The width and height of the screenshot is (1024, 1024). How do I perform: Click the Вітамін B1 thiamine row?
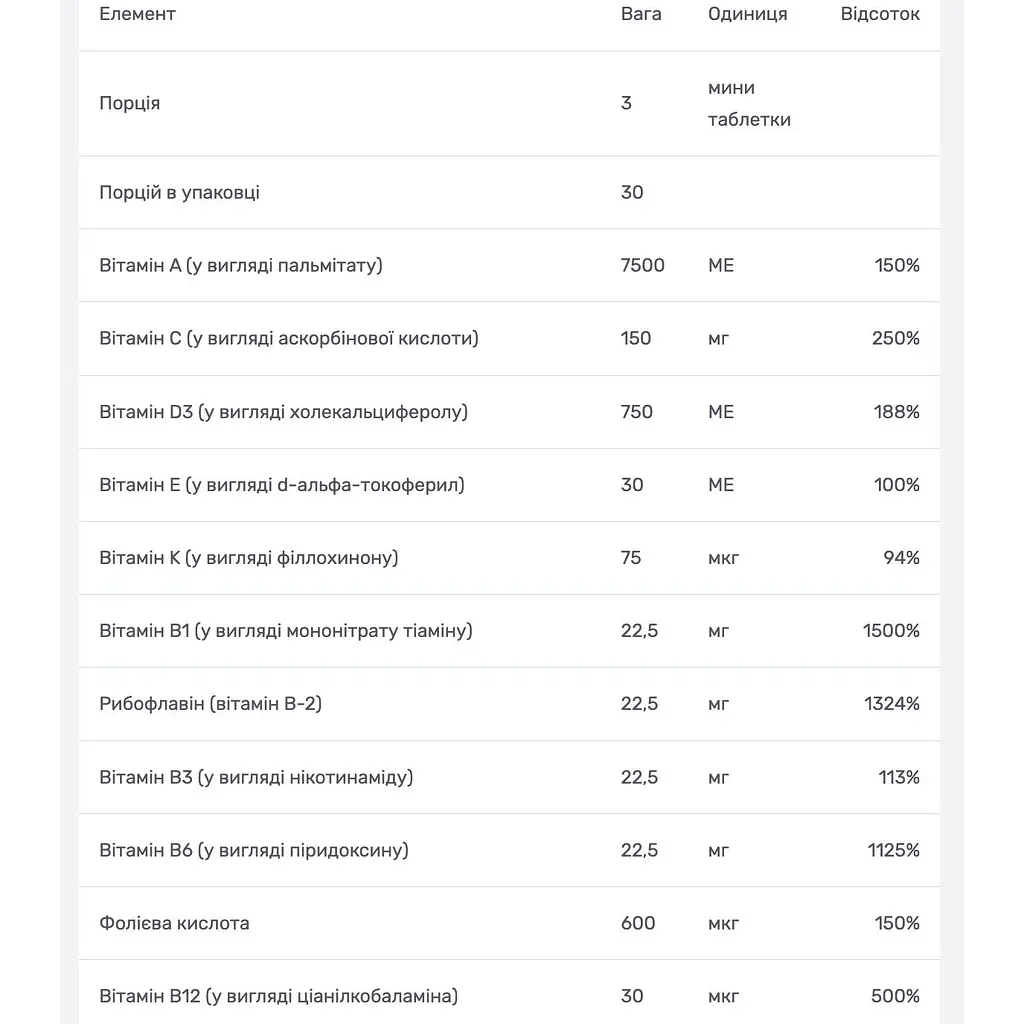[509, 632]
